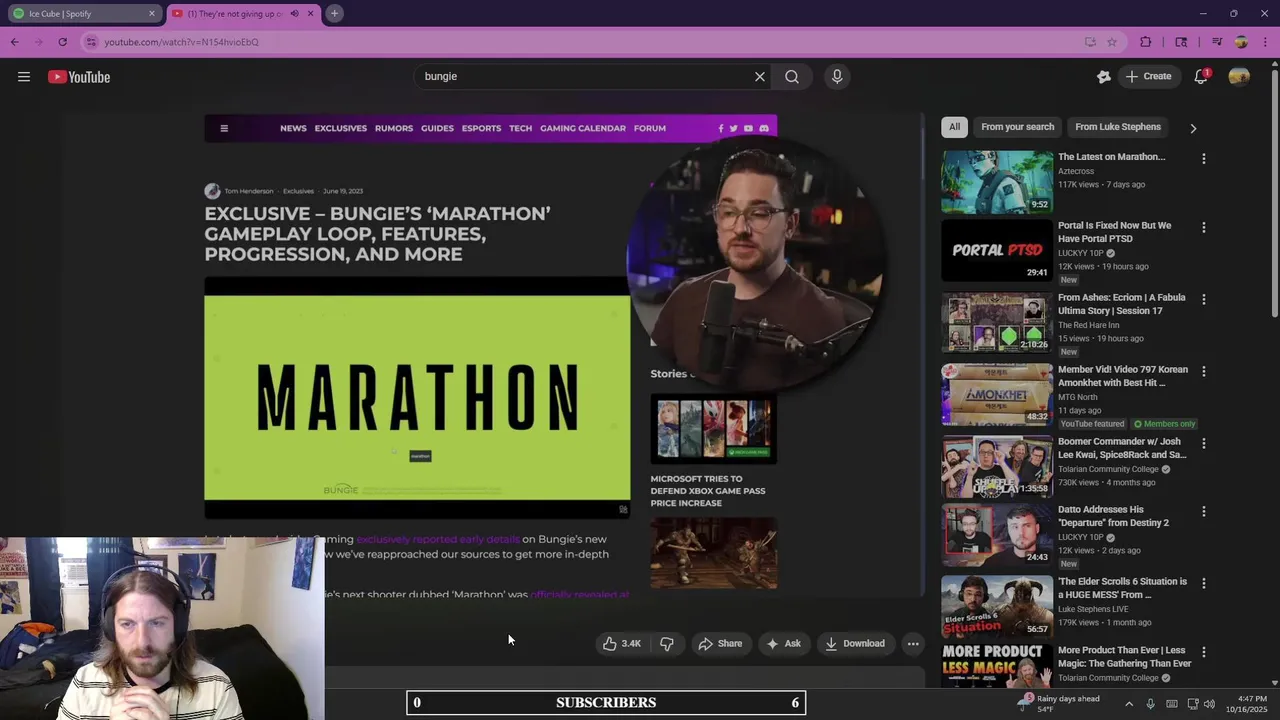This screenshot has width=1280, height=720.
Task: Open the browser profile avatar
Action: point(1241,42)
